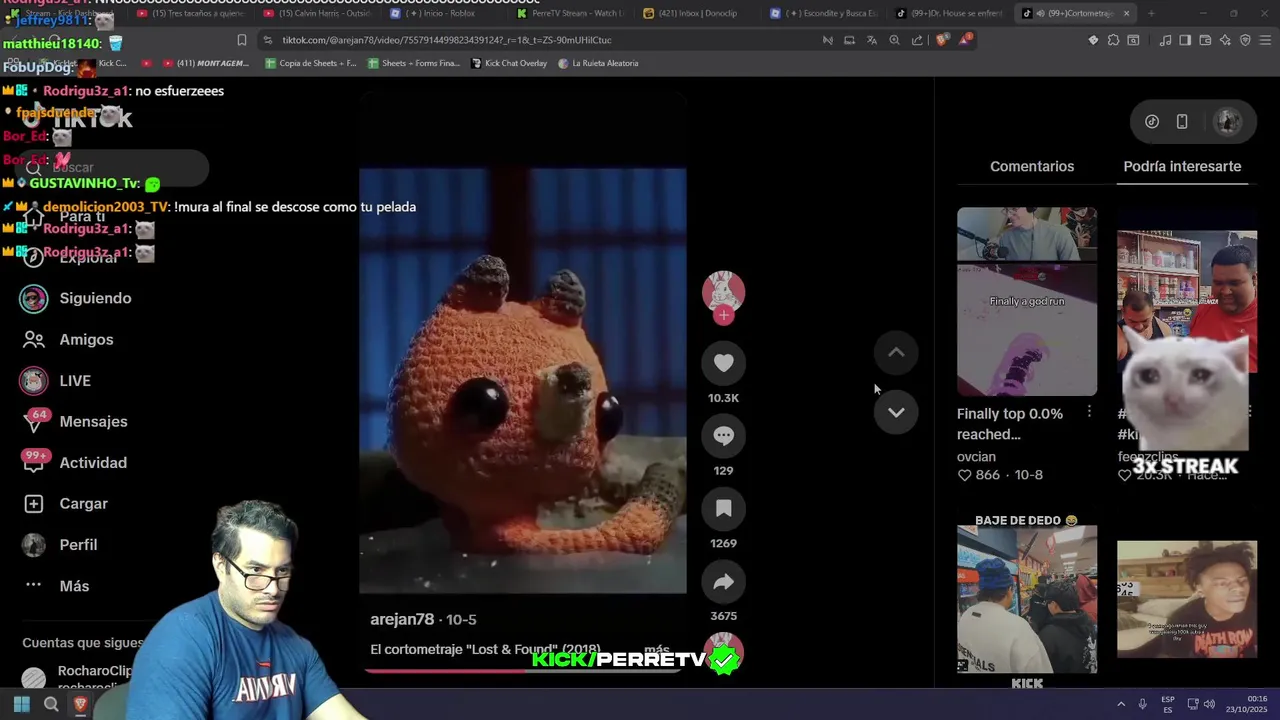Open options for the 'Finally top 0.0%' video

(x=1089, y=412)
